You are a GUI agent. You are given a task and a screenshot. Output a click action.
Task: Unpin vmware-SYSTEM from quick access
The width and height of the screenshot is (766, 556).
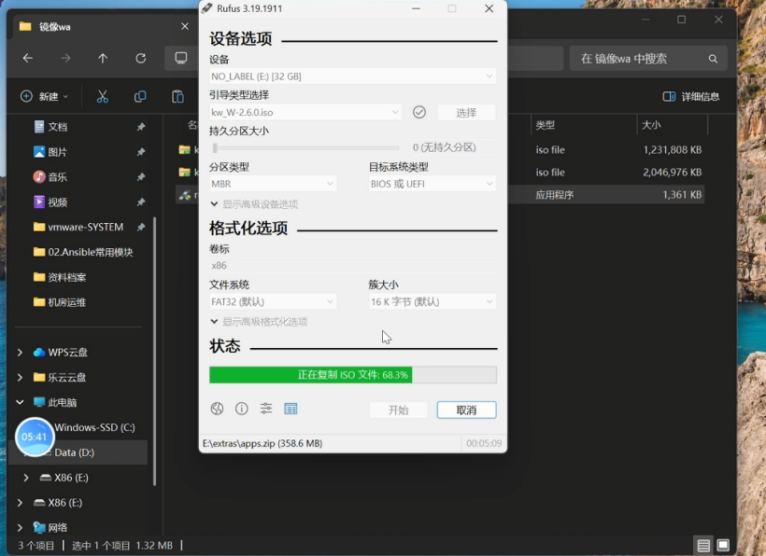pos(141,227)
